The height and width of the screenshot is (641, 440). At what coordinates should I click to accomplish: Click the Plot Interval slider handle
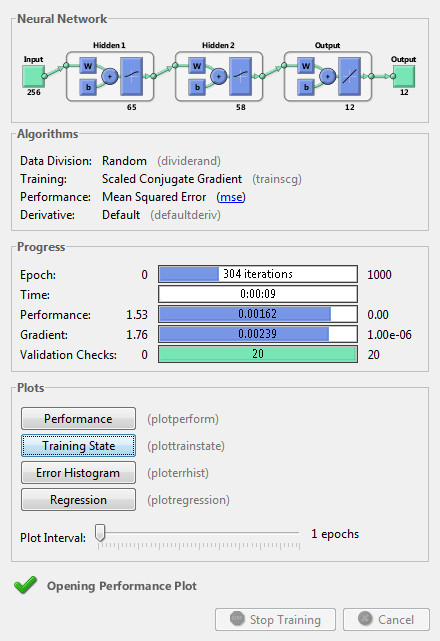[x=100, y=533]
